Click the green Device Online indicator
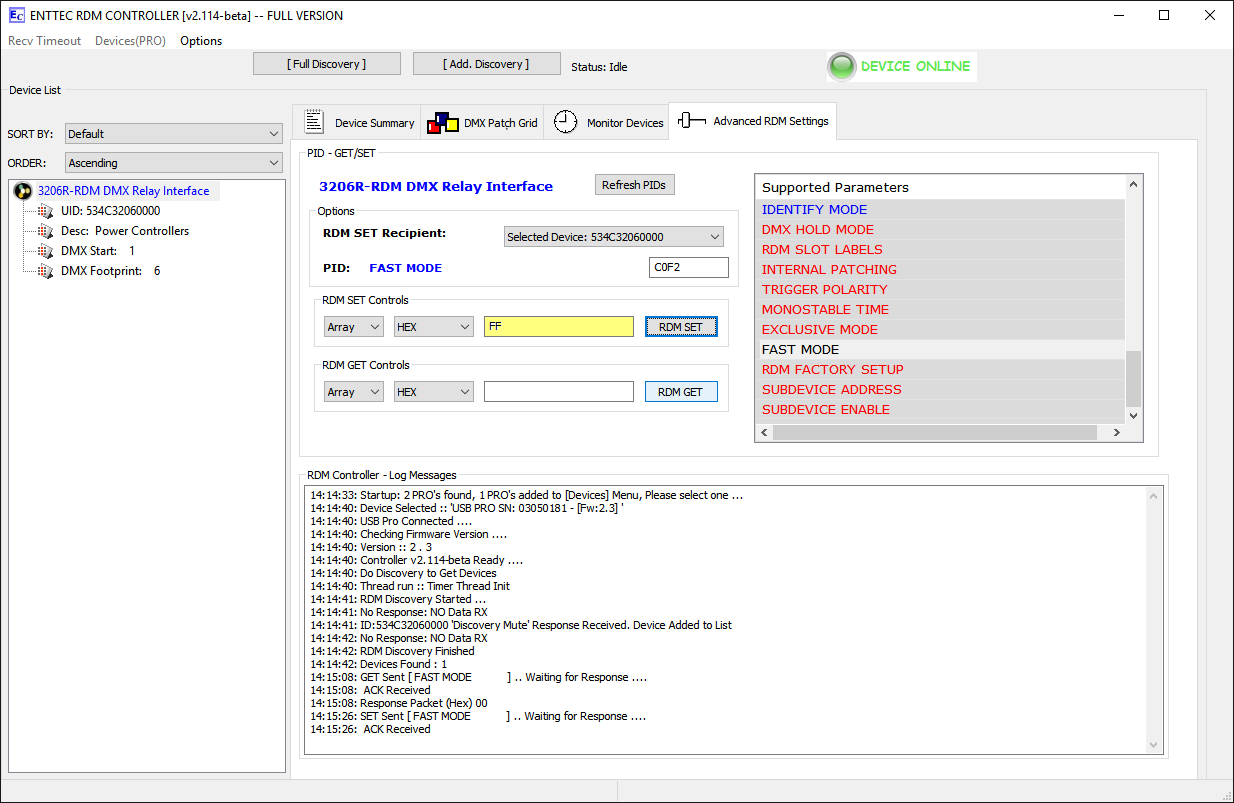The height and width of the screenshot is (803, 1234). click(x=842, y=67)
